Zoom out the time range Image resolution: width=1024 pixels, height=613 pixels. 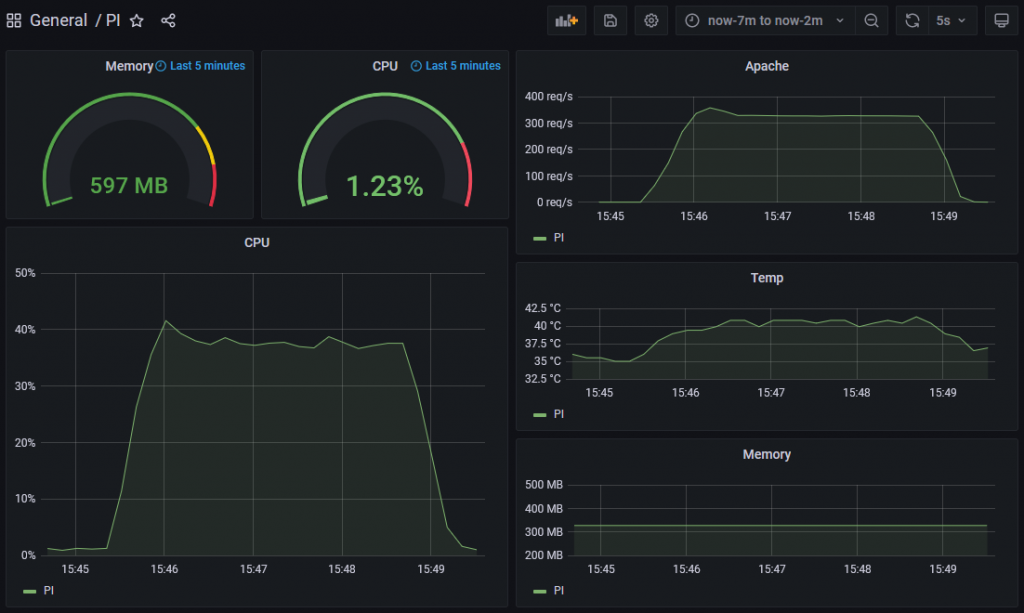click(872, 20)
